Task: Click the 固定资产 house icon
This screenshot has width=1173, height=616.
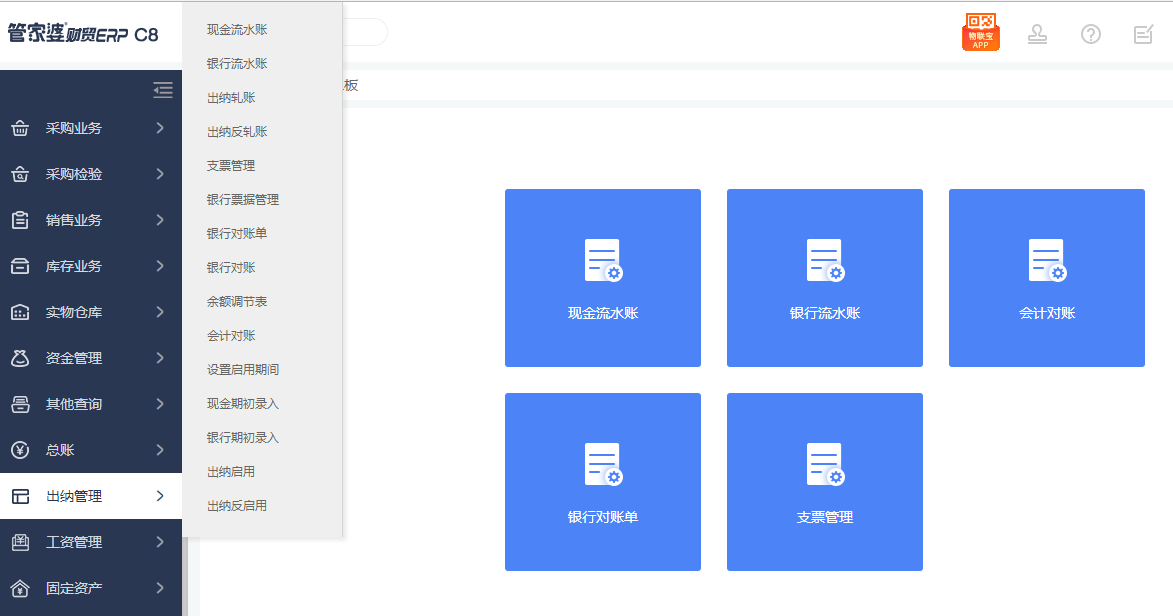Action: pyautogui.click(x=20, y=588)
